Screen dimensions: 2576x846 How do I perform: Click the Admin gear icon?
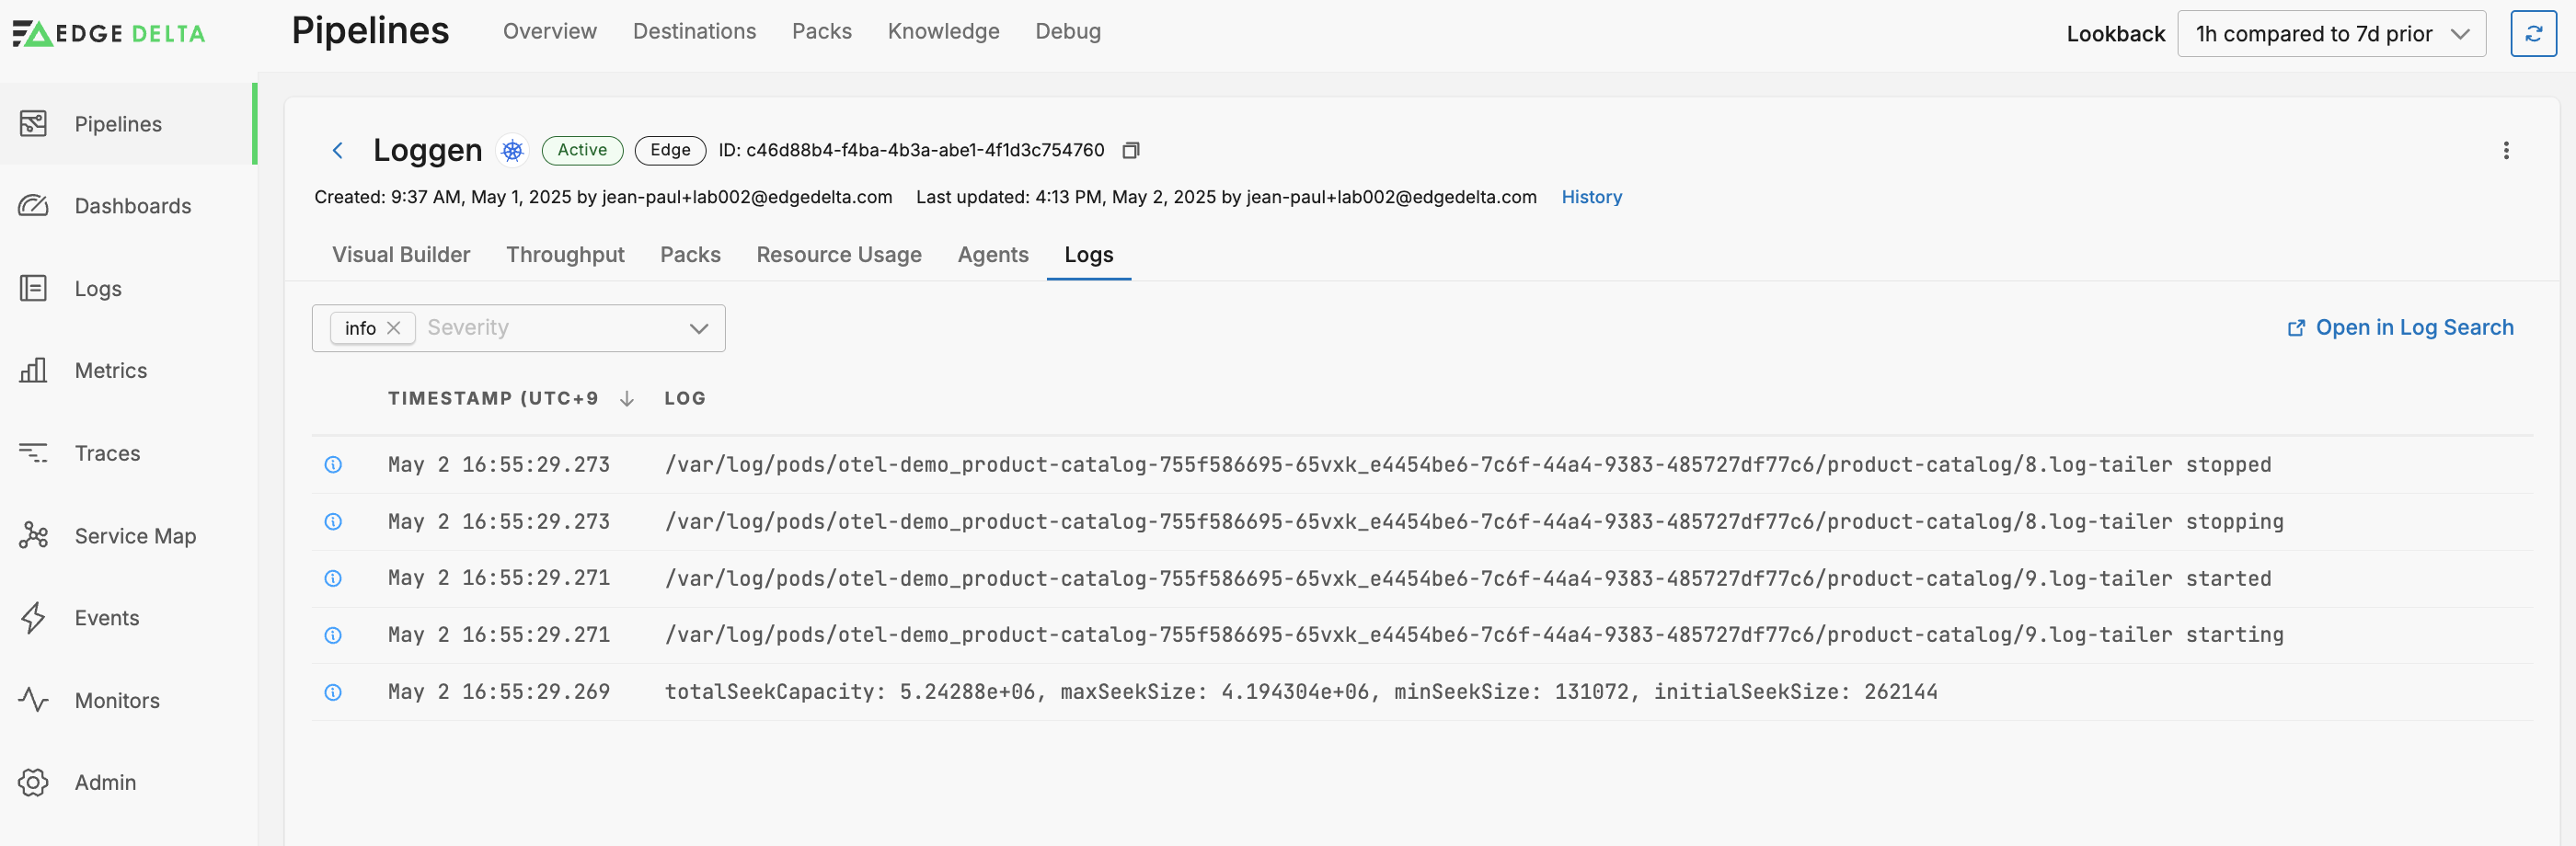coord(33,782)
